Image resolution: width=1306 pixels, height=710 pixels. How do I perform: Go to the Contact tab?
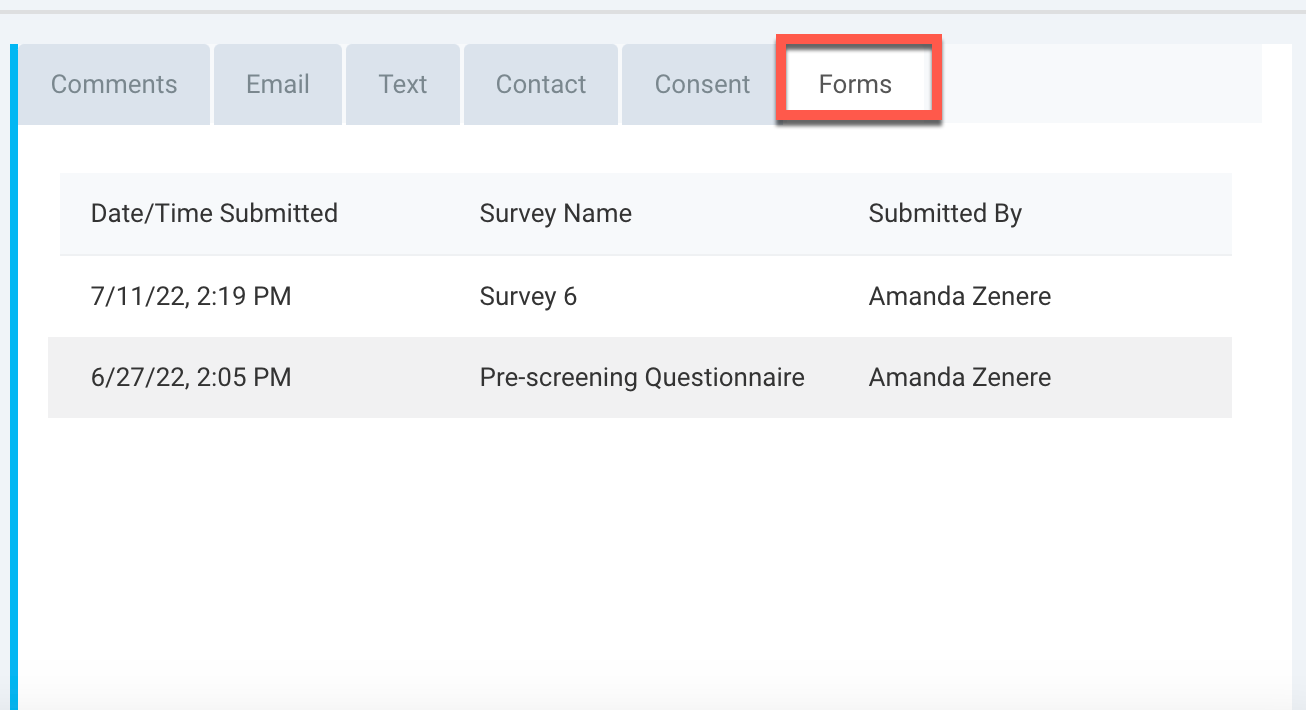[541, 85]
